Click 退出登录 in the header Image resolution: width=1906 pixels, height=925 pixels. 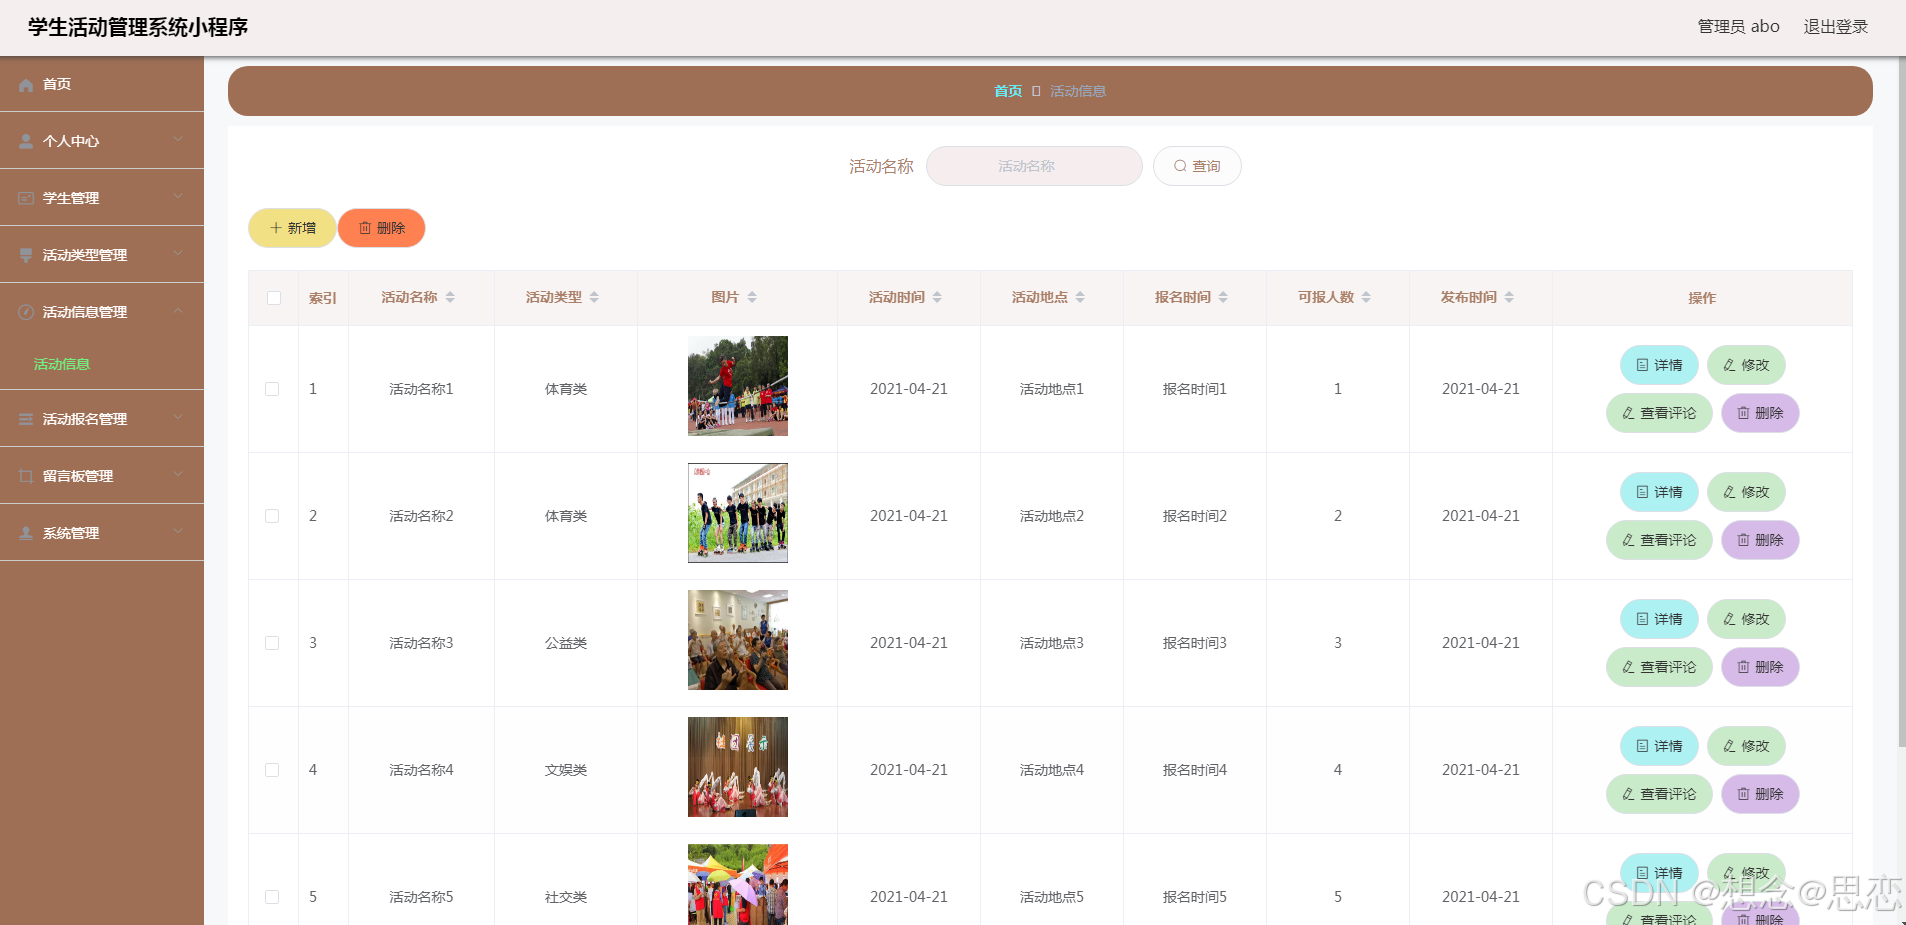(1836, 27)
